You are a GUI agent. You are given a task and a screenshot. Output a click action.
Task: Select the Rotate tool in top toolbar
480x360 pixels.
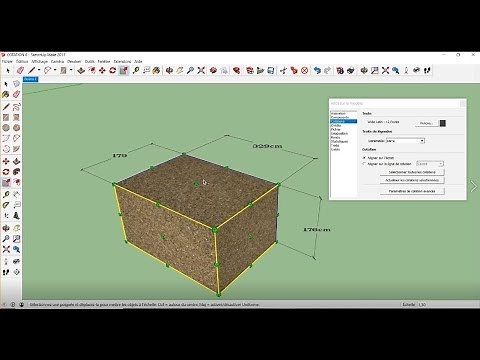click(x=113, y=70)
